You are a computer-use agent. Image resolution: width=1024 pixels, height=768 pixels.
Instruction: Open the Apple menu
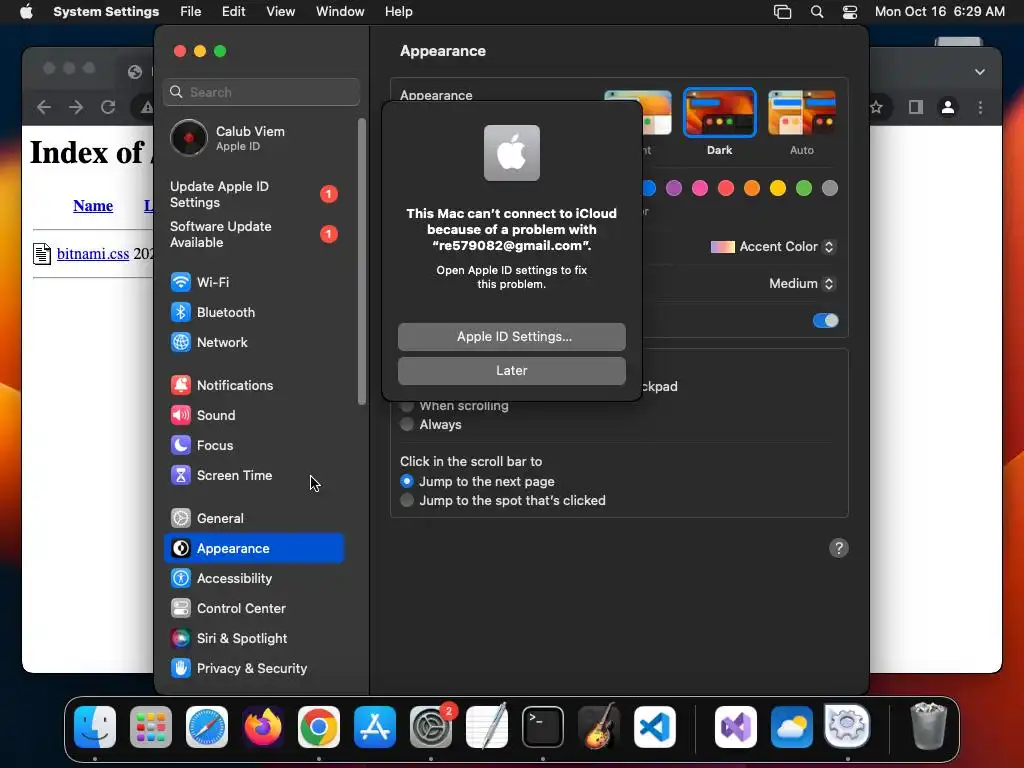click(26, 12)
